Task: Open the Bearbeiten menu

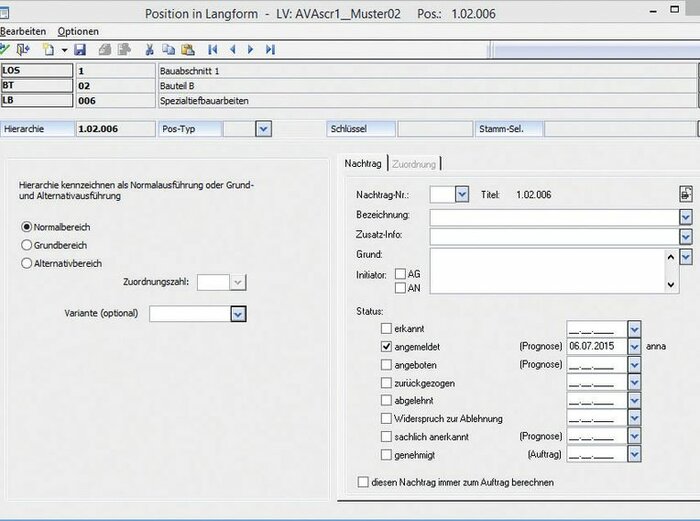Action: pos(23,31)
